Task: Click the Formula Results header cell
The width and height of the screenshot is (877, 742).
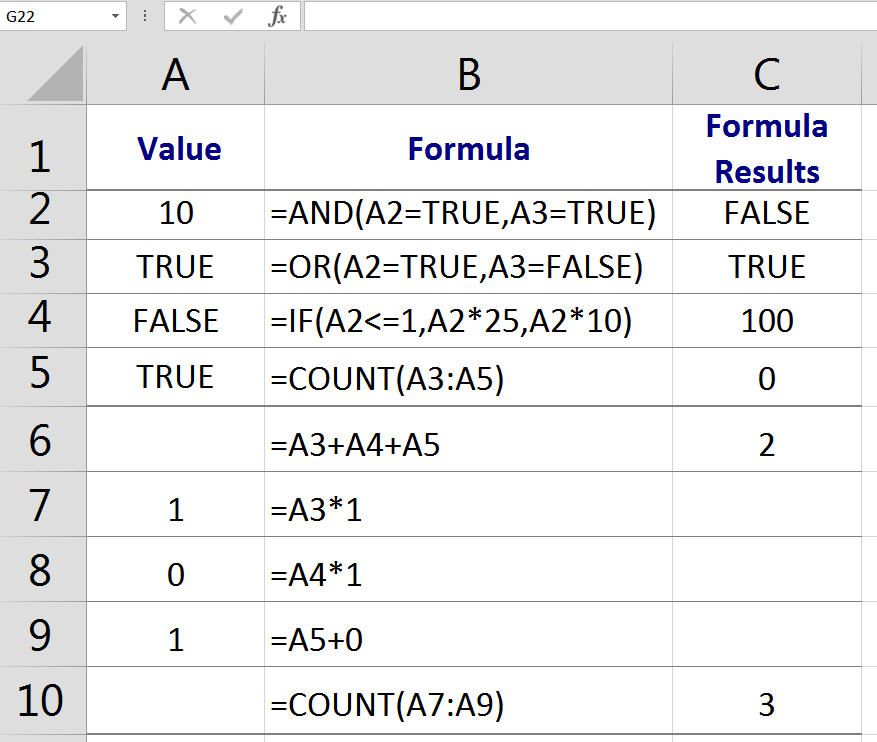Action: (x=766, y=148)
